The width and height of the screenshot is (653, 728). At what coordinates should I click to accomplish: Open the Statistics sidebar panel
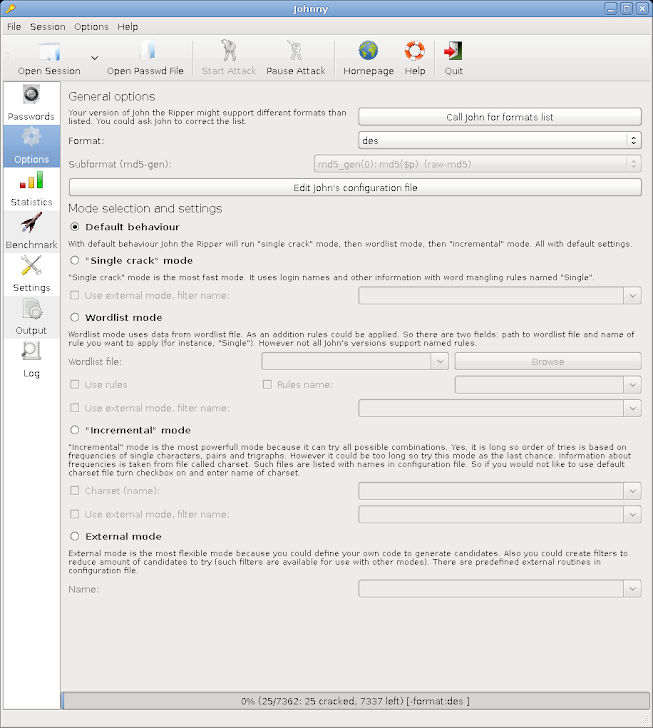pyautogui.click(x=32, y=189)
